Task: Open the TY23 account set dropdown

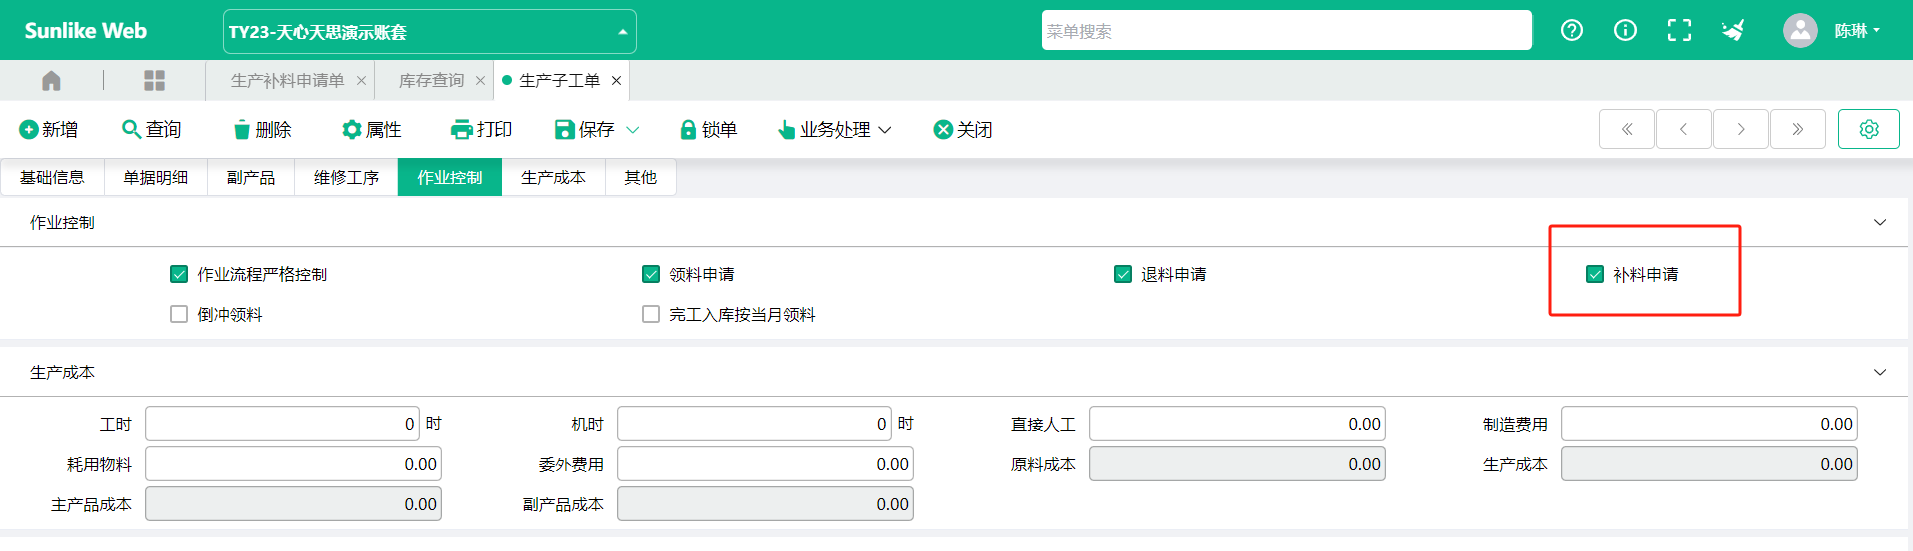Action: click(429, 31)
